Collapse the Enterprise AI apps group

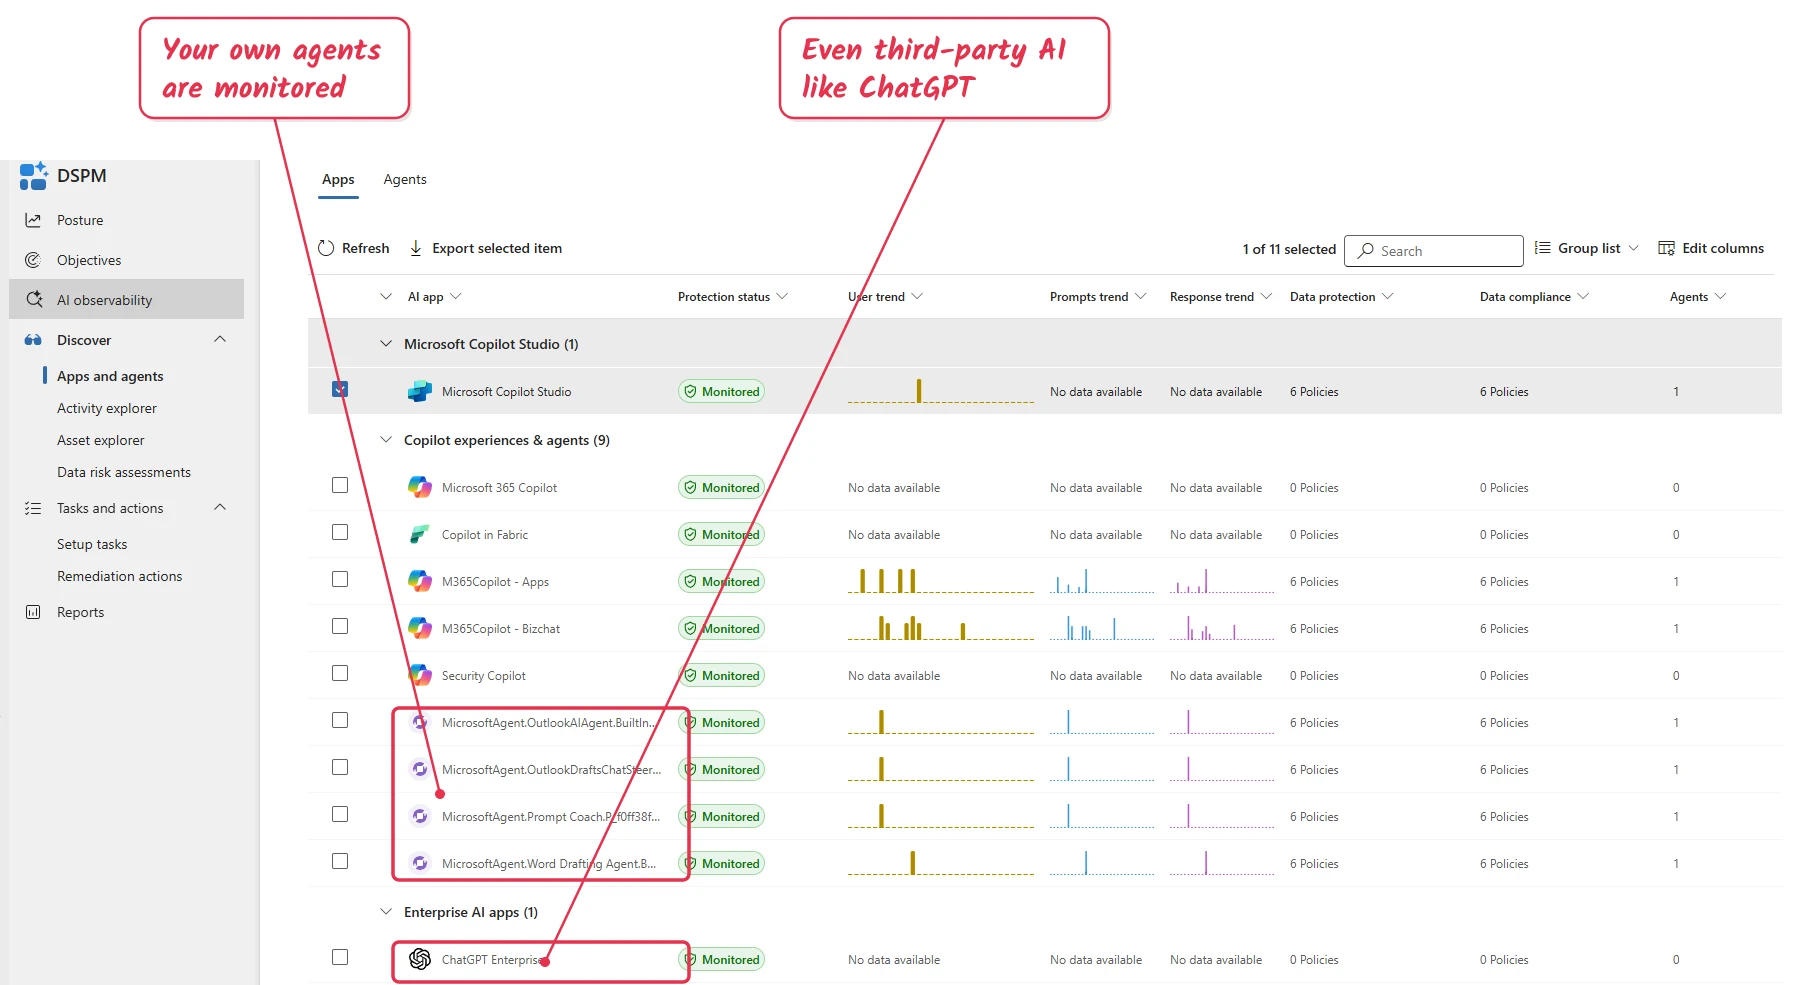pyautogui.click(x=386, y=911)
